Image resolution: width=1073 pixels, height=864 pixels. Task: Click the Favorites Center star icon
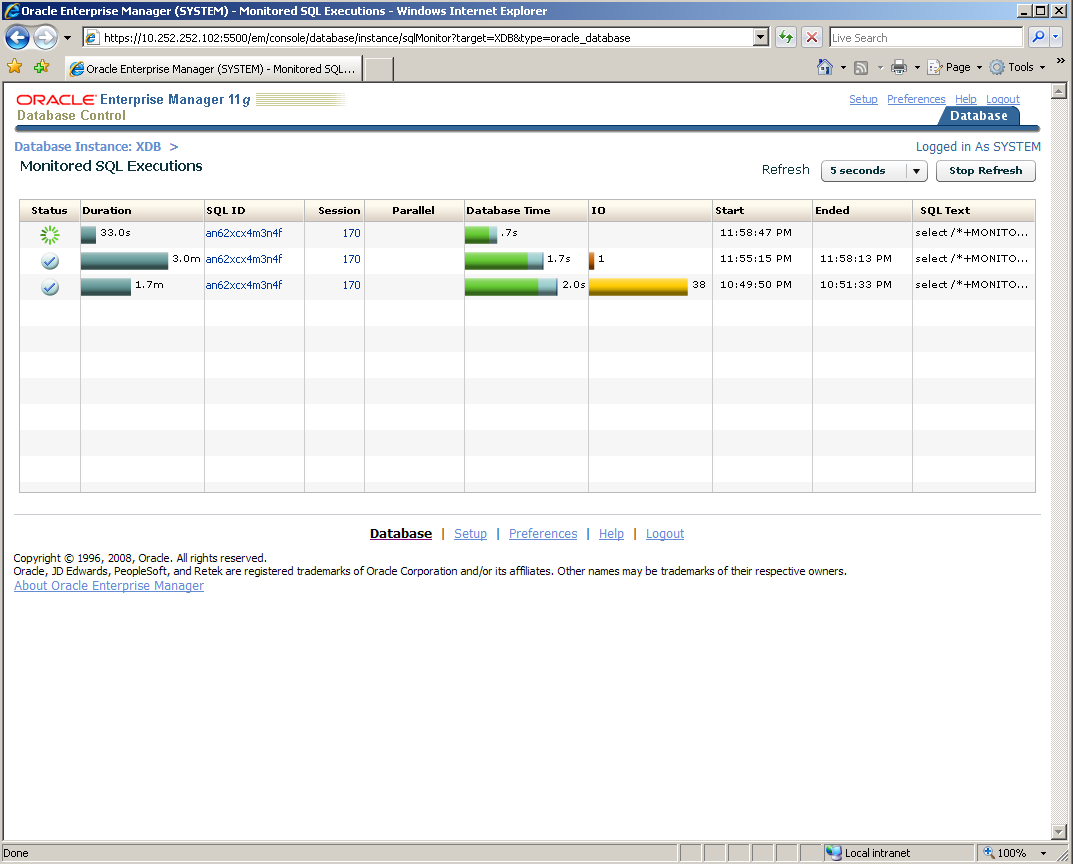click(14, 67)
